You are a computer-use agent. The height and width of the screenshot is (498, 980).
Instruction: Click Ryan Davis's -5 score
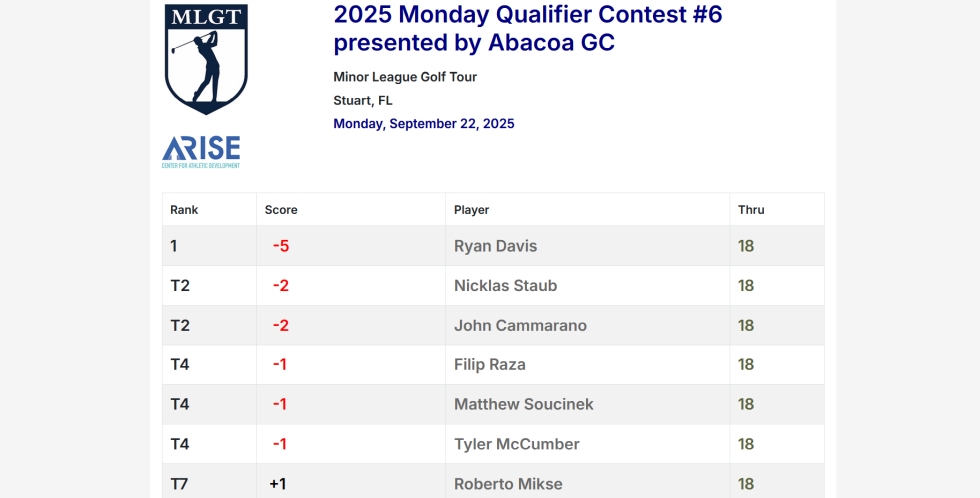coord(281,246)
